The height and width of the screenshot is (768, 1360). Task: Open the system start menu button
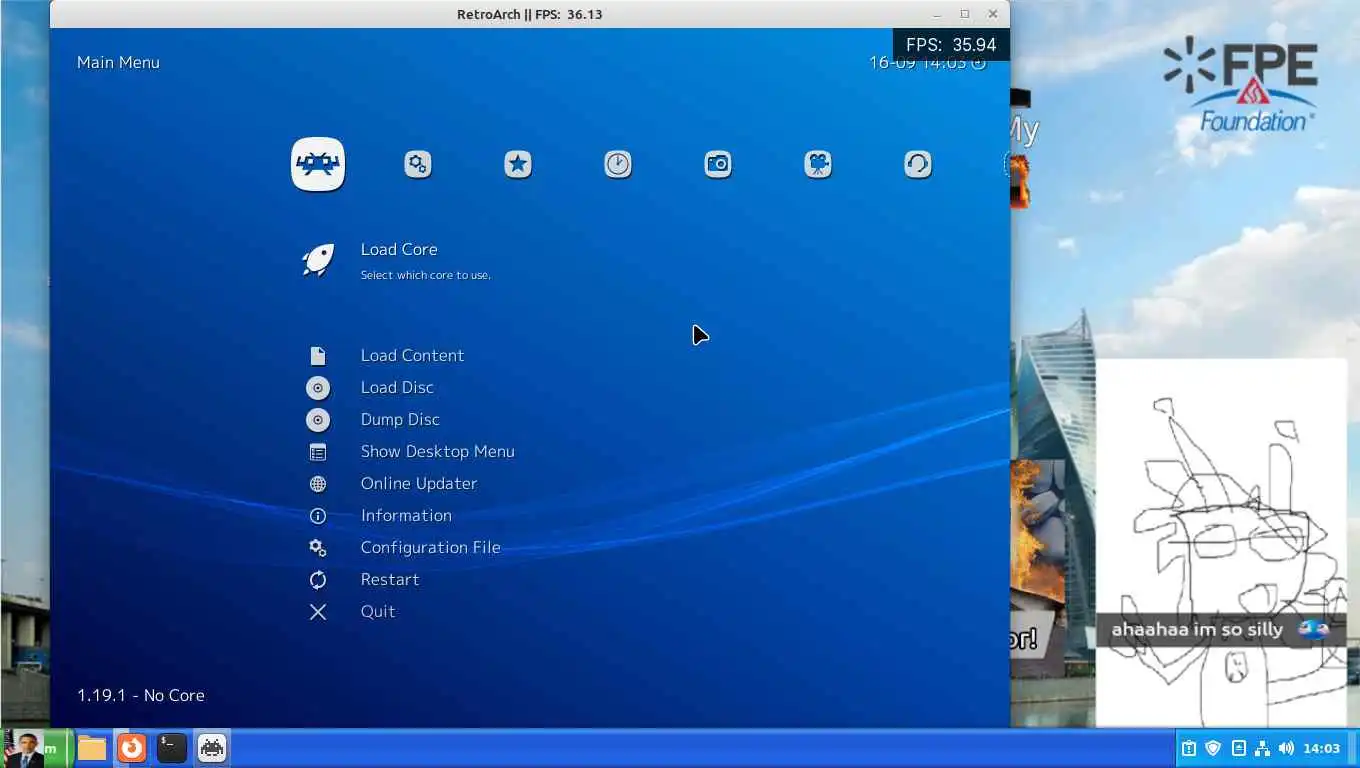[x=36, y=748]
